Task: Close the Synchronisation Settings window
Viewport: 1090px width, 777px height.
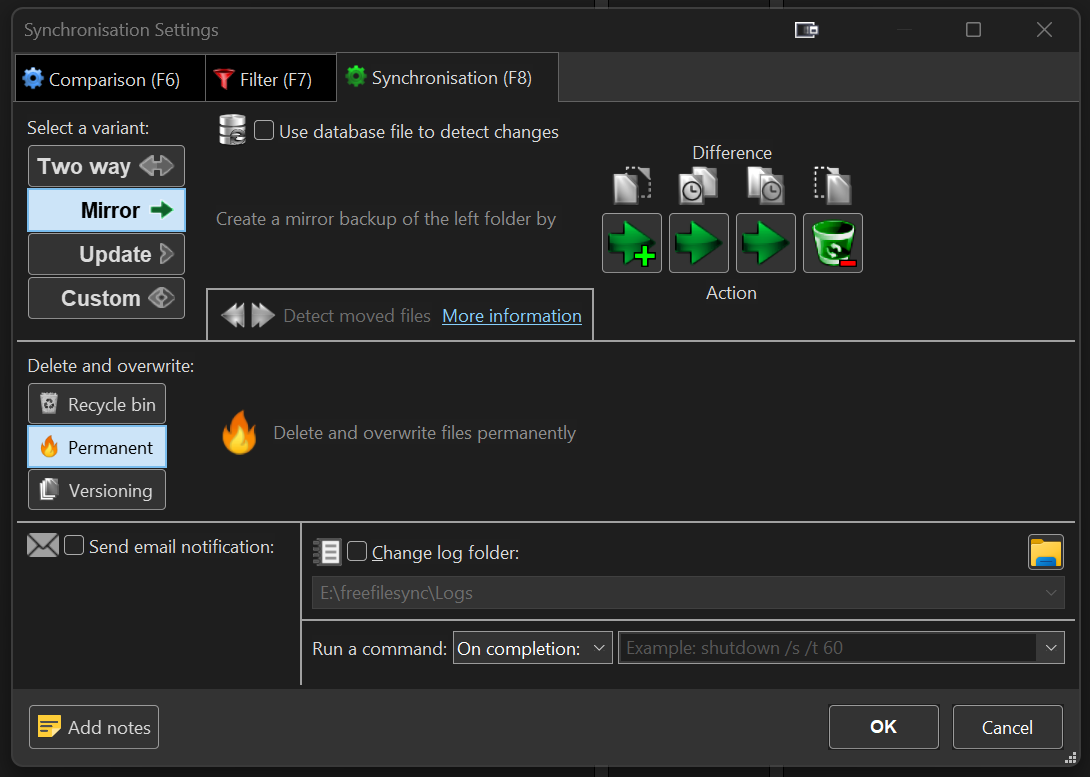Action: click(1044, 30)
